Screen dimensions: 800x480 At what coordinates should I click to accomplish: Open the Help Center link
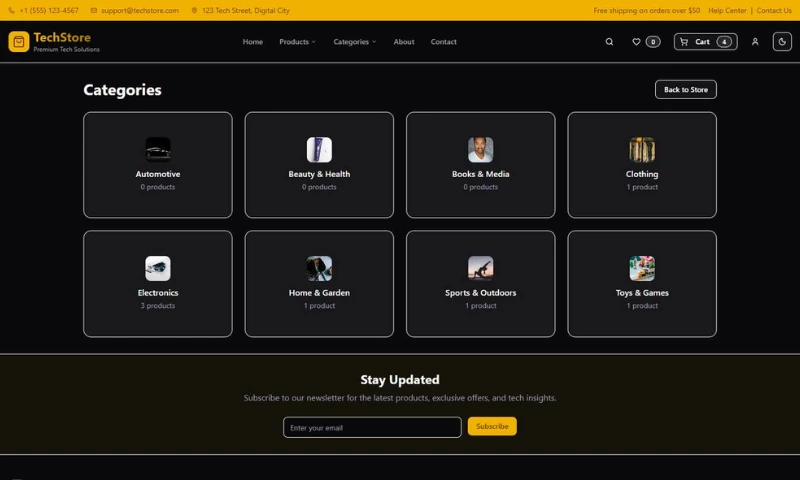click(727, 10)
